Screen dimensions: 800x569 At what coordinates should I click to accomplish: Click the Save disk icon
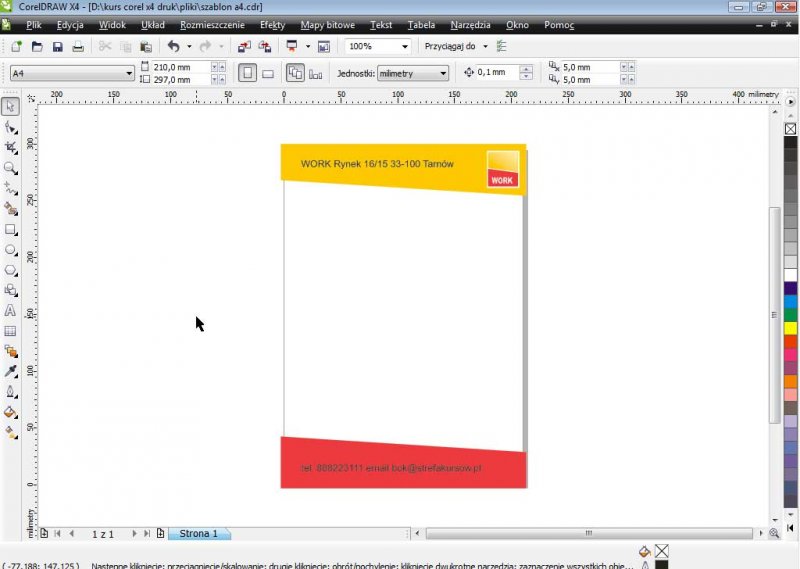pos(57,47)
